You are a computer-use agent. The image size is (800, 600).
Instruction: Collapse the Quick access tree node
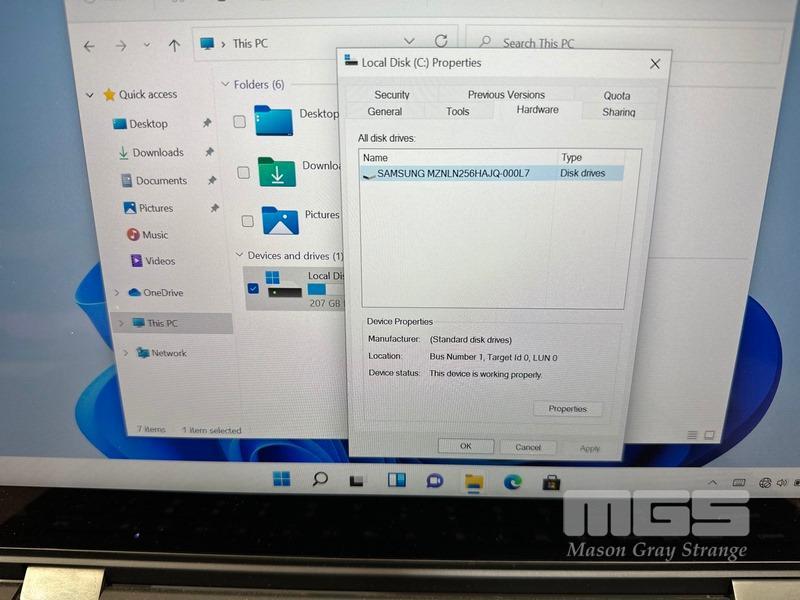coord(90,95)
